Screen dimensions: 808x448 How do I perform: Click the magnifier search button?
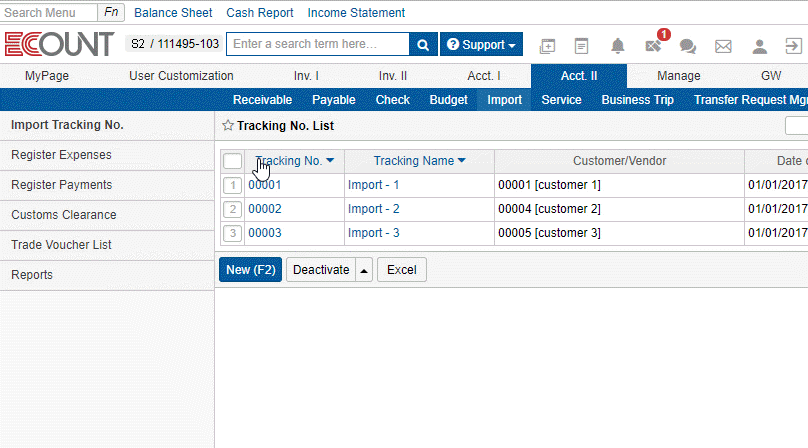coord(423,44)
